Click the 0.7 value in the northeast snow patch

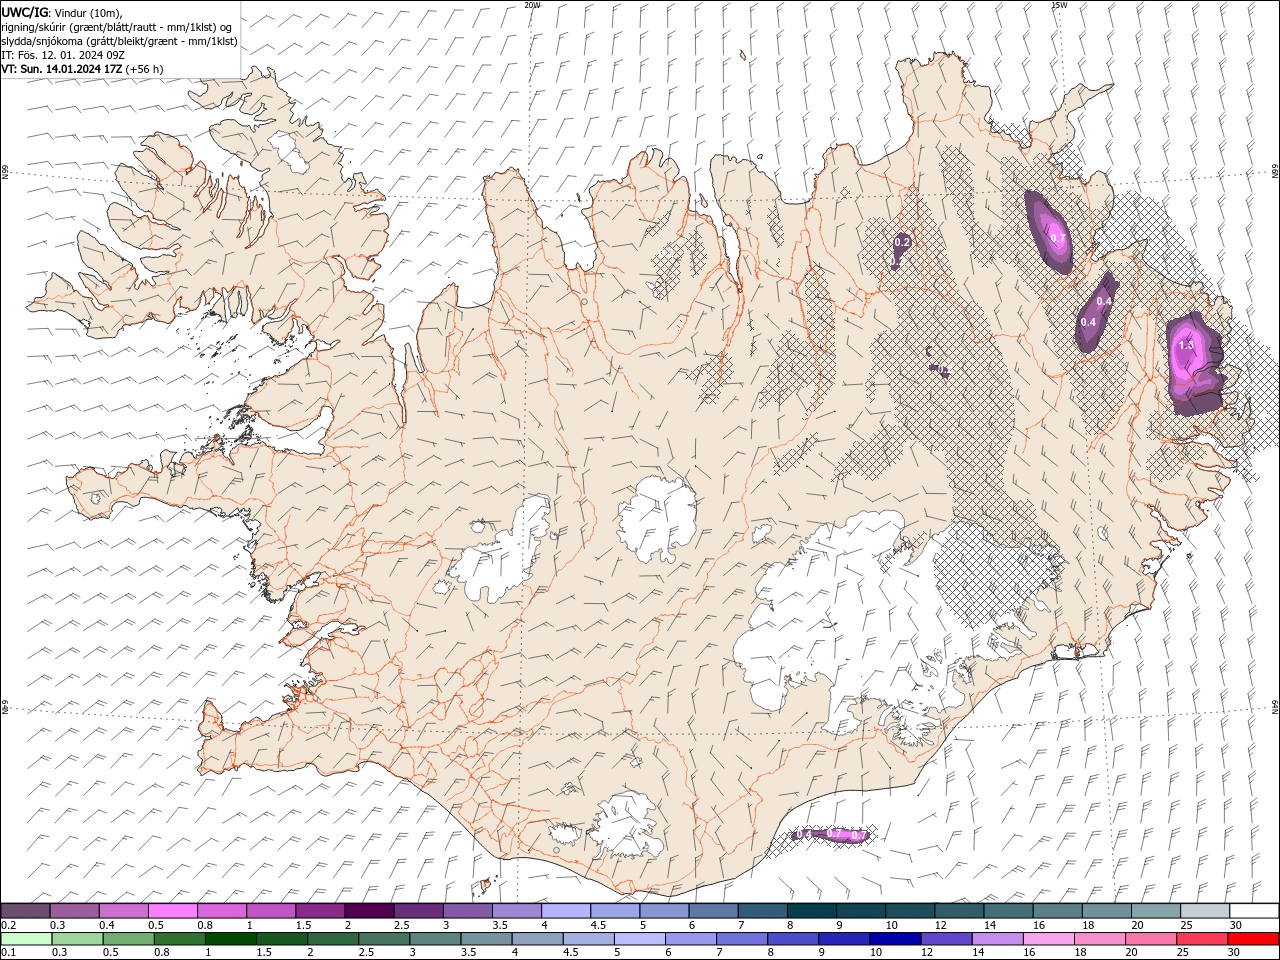(x=1058, y=238)
